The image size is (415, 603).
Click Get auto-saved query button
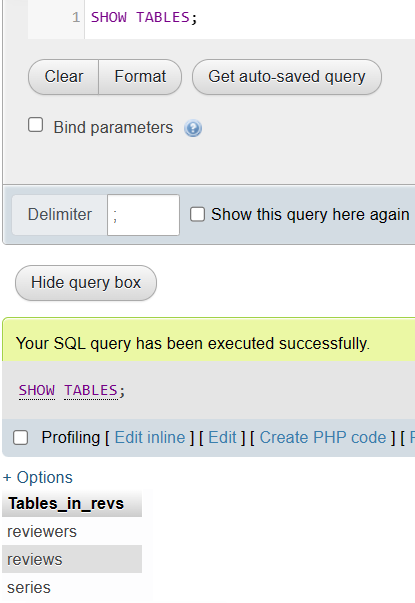click(287, 77)
